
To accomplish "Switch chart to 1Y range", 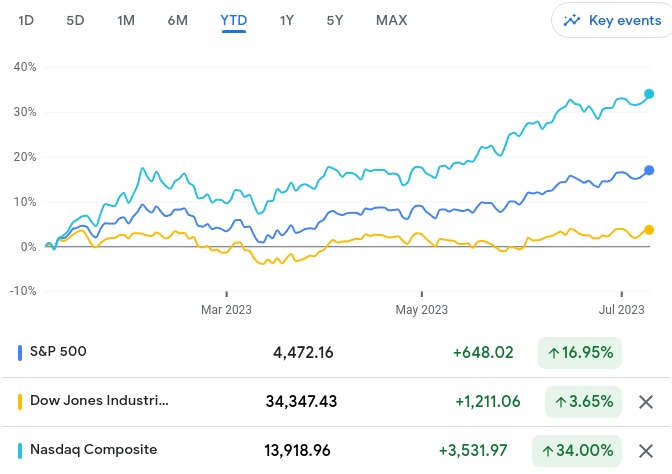I will 287,20.
